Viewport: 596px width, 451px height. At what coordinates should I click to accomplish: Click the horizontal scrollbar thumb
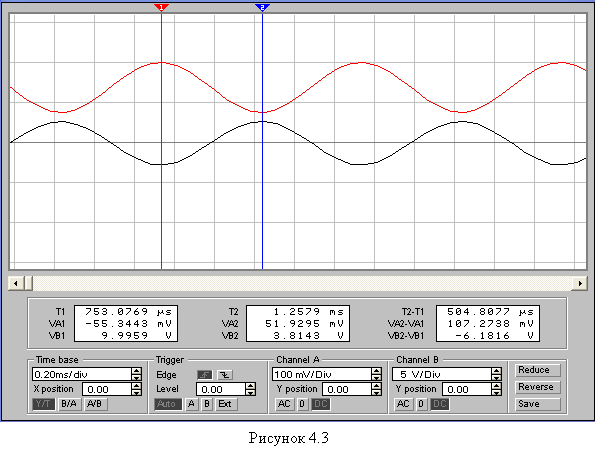point(29,283)
